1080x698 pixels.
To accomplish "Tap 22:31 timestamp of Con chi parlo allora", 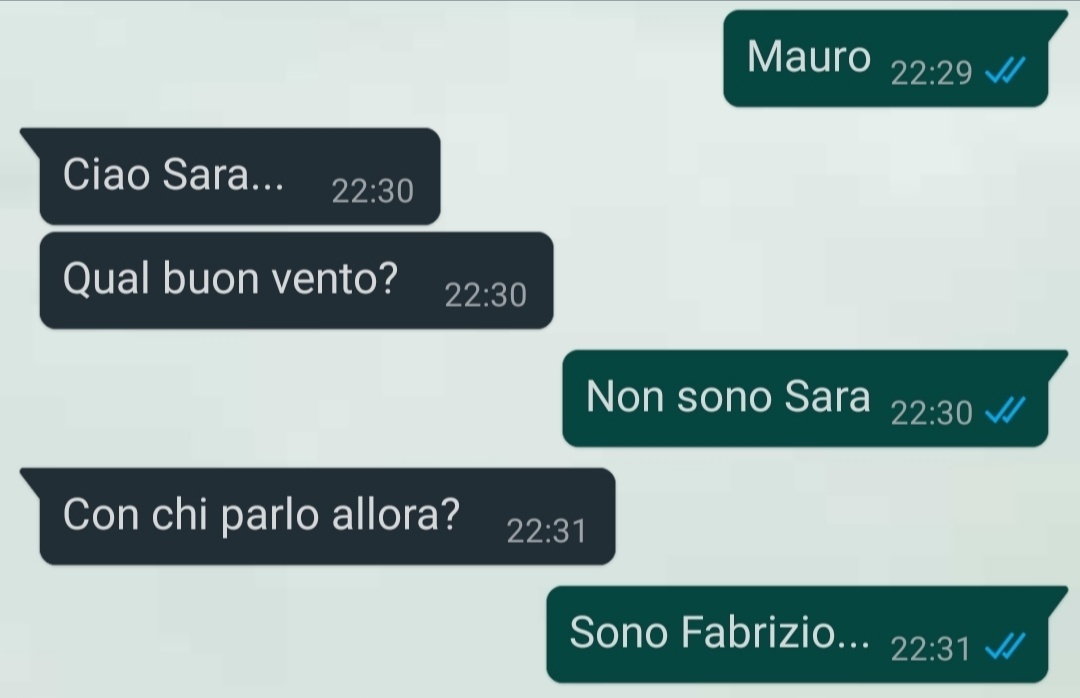I will [x=546, y=531].
